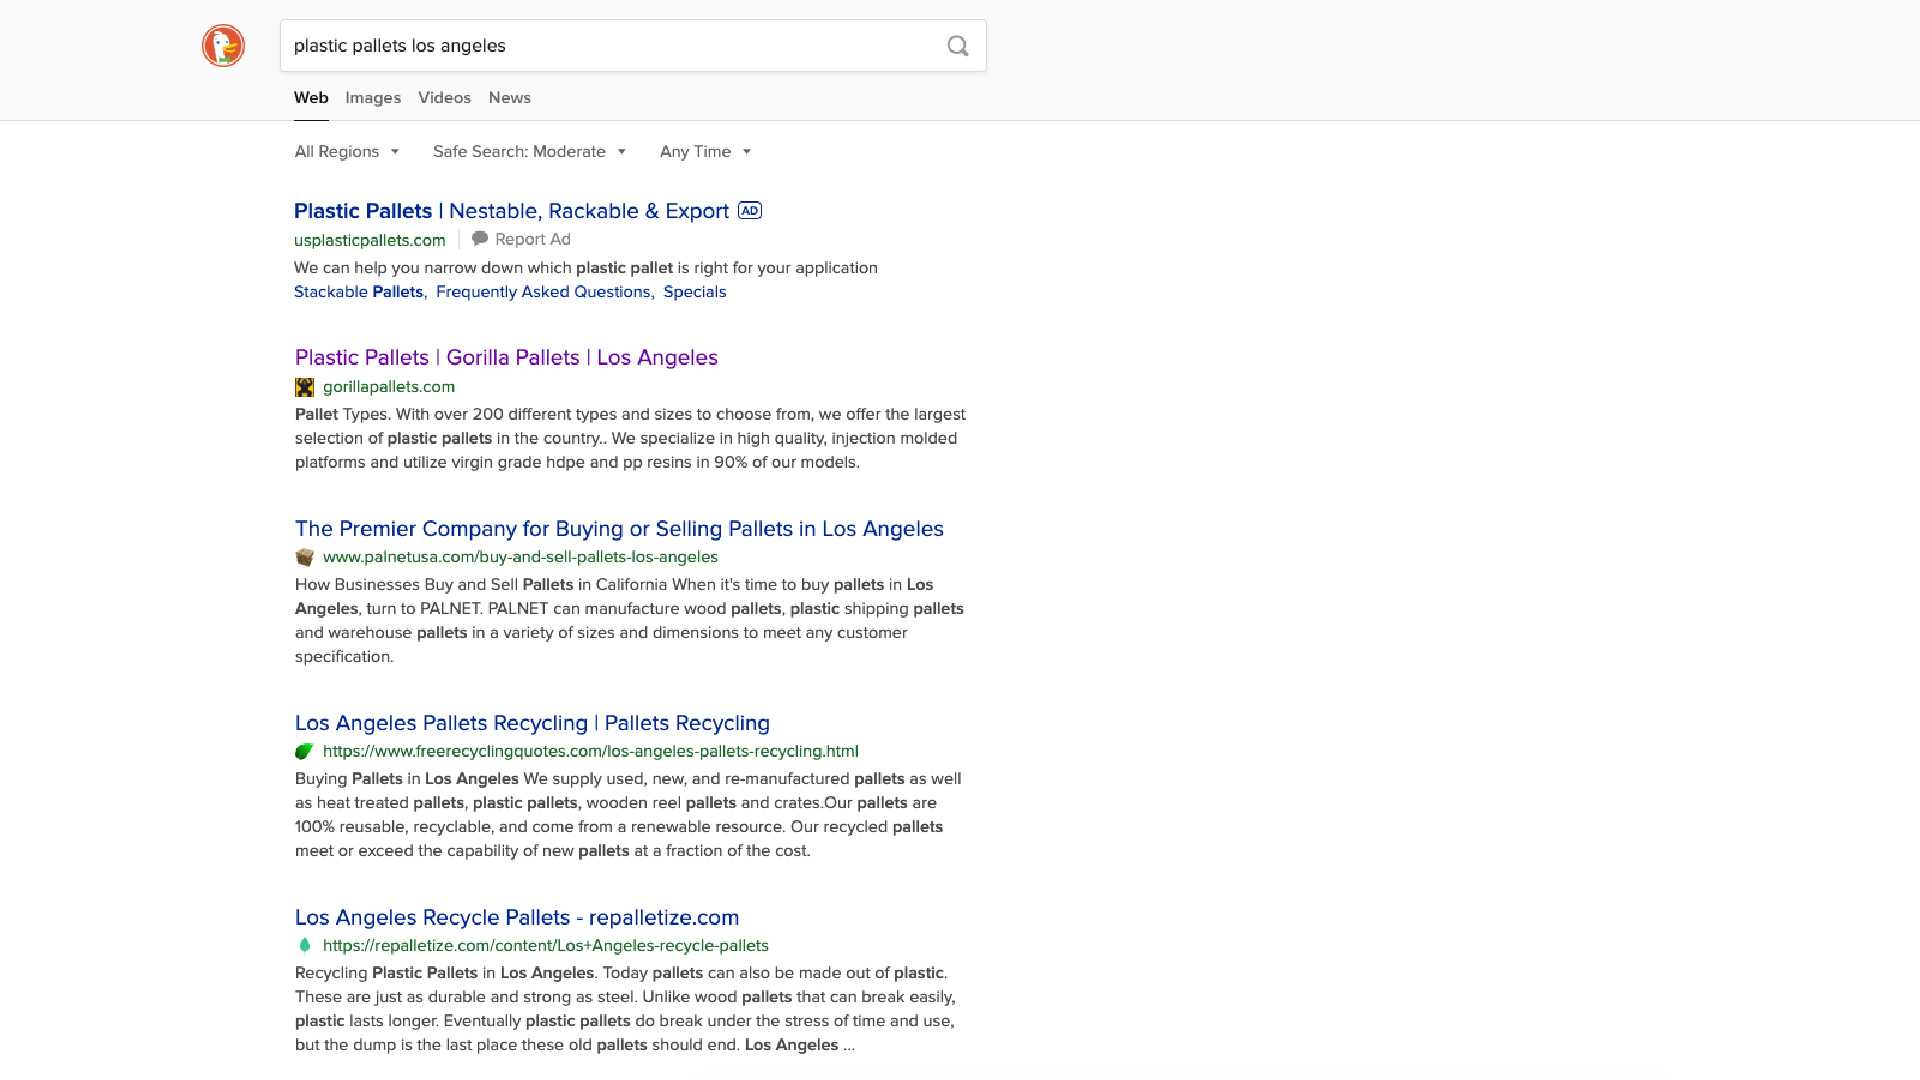Image resolution: width=1920 pixels, height=1080 pixels.
Task: Open Los Angeles Recycle Pallets repalletize link
Action: tap(517, 917)
